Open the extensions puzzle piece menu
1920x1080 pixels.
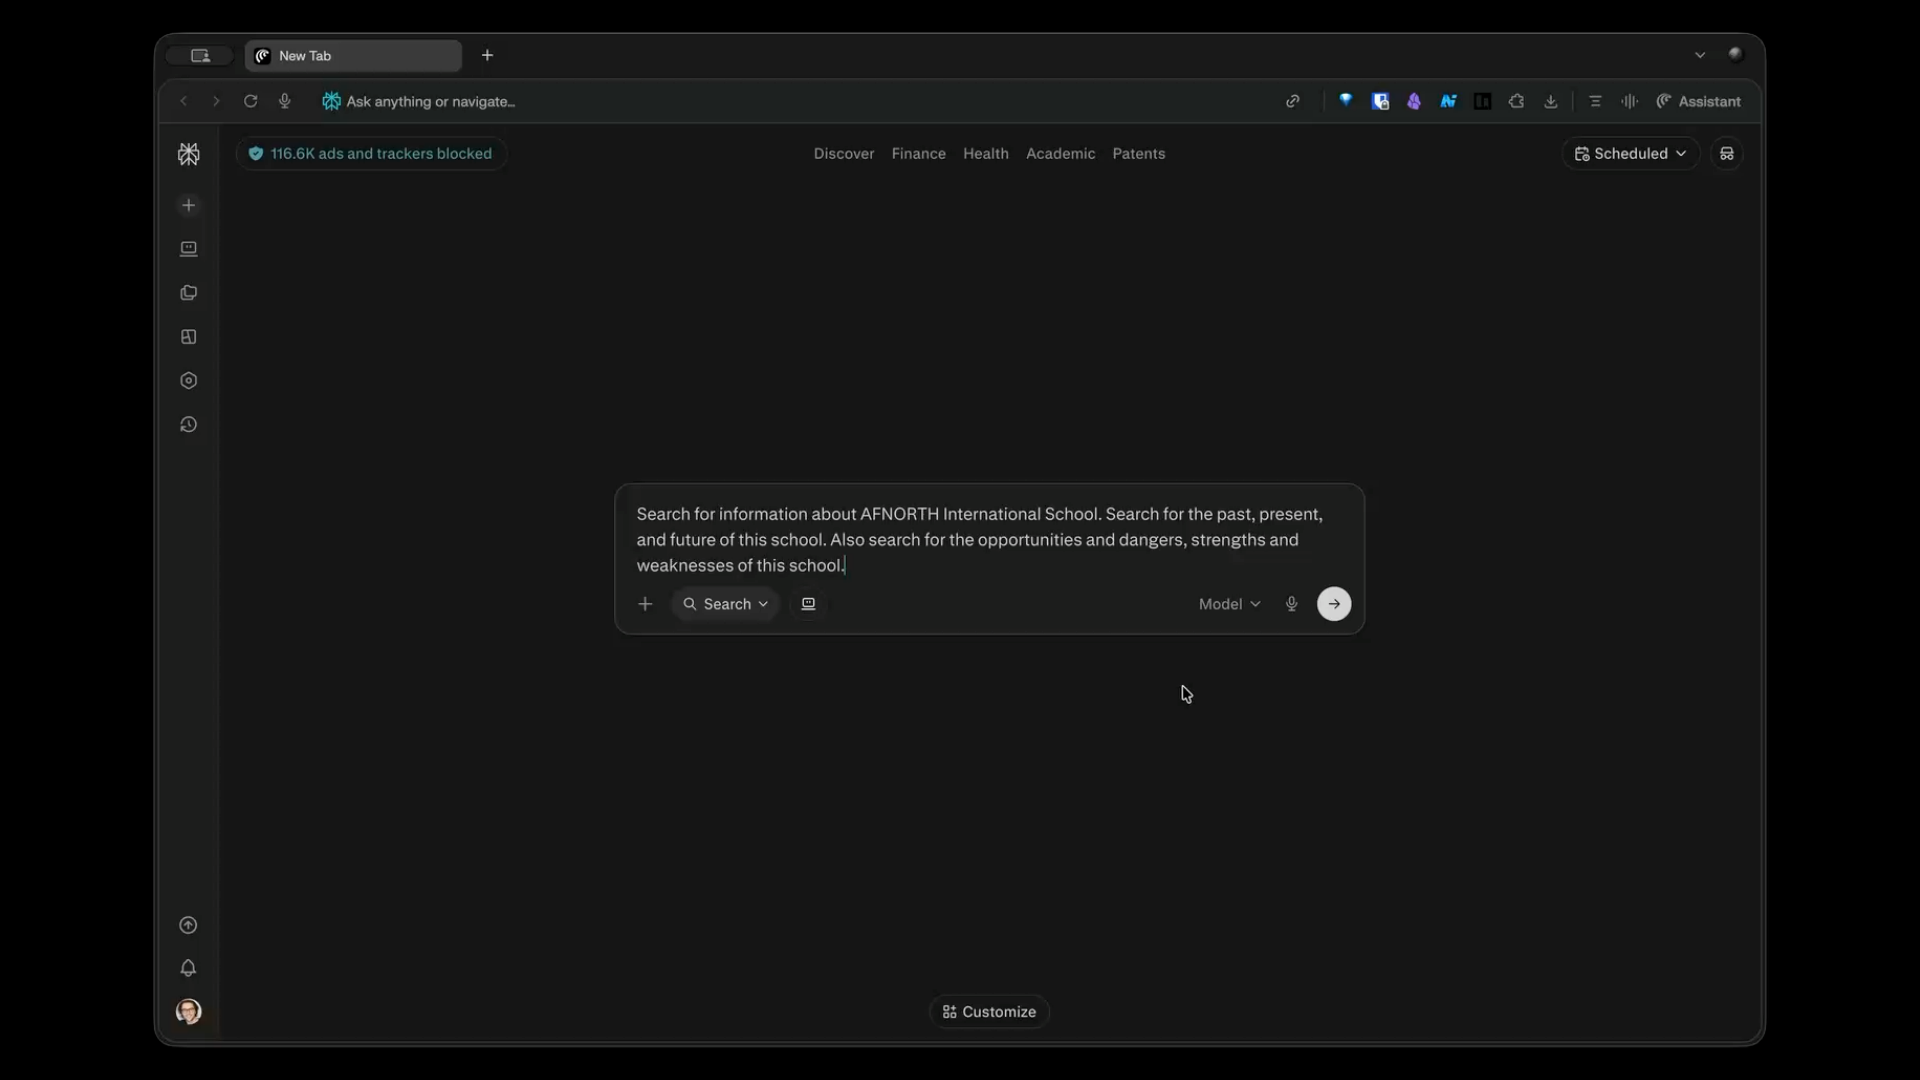coord(1517,101)
